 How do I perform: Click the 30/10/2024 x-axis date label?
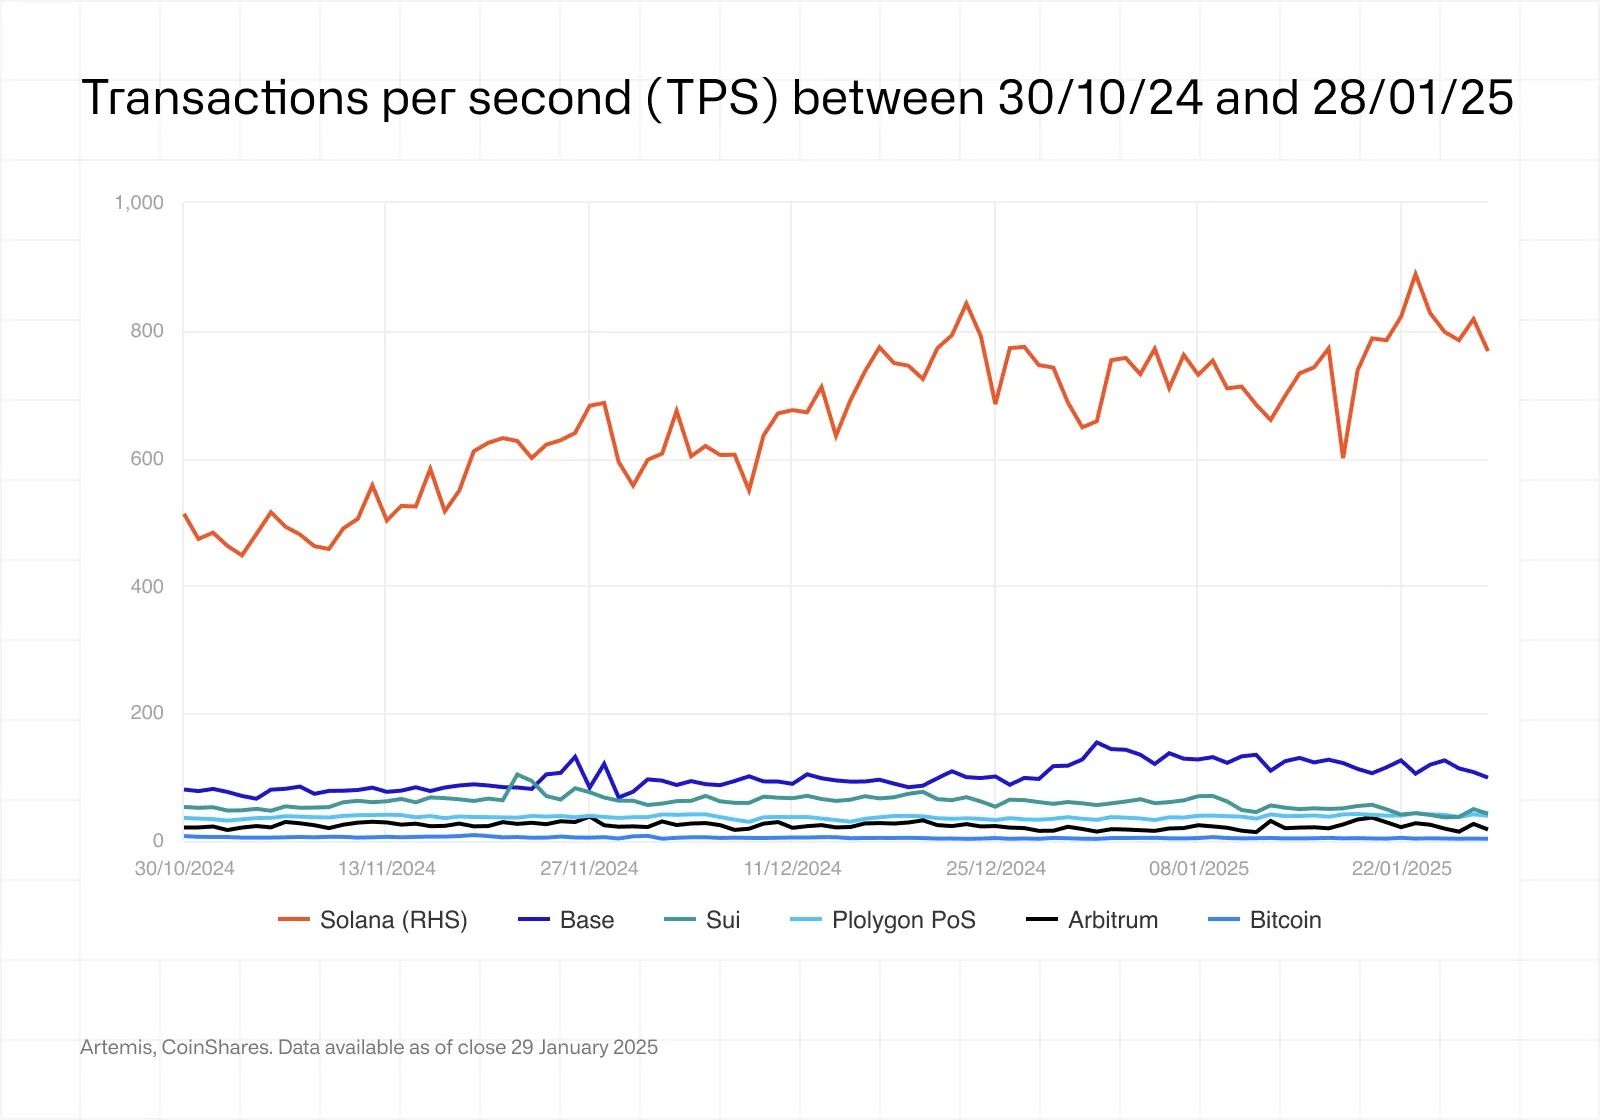point(185,868)
